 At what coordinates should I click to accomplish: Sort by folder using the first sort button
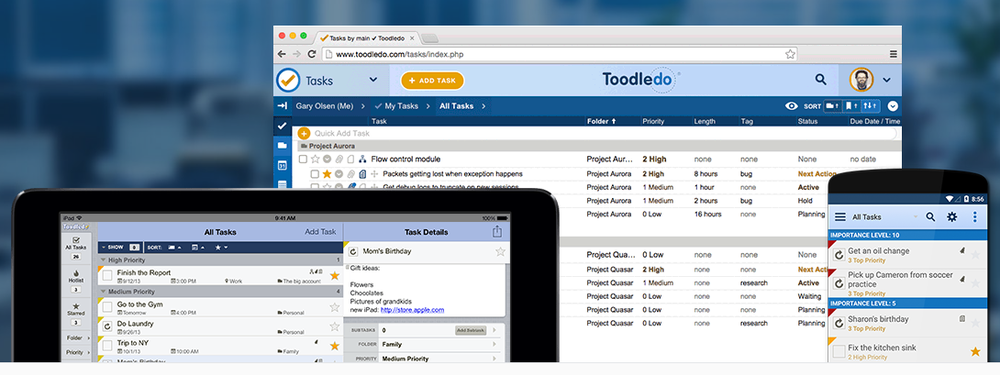click(x=832, y=106)
